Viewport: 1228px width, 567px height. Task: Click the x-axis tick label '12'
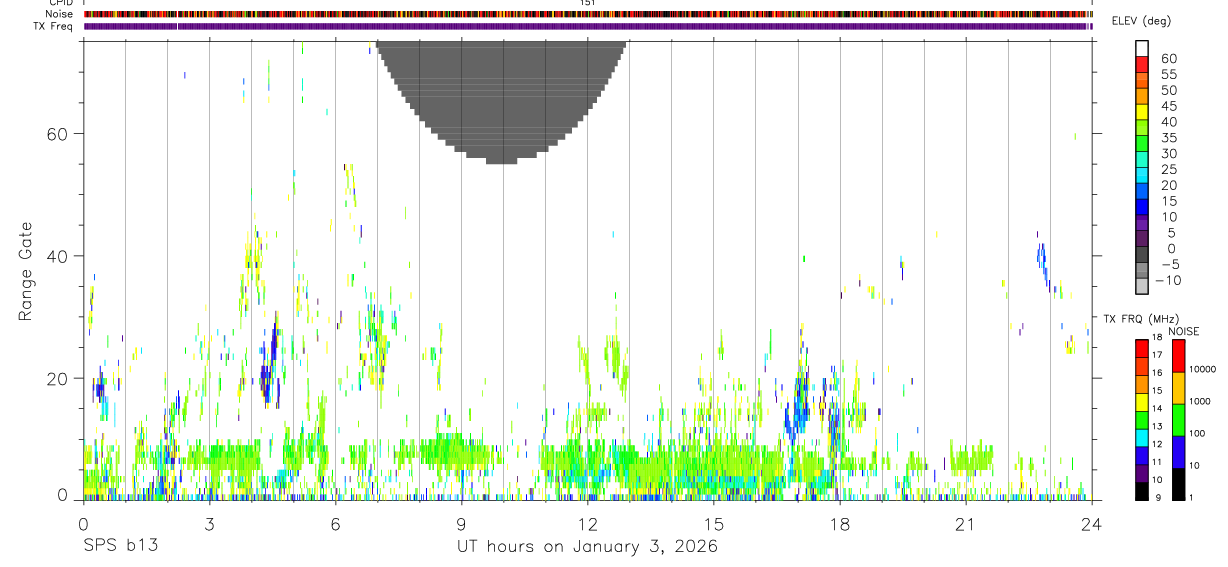587,523
